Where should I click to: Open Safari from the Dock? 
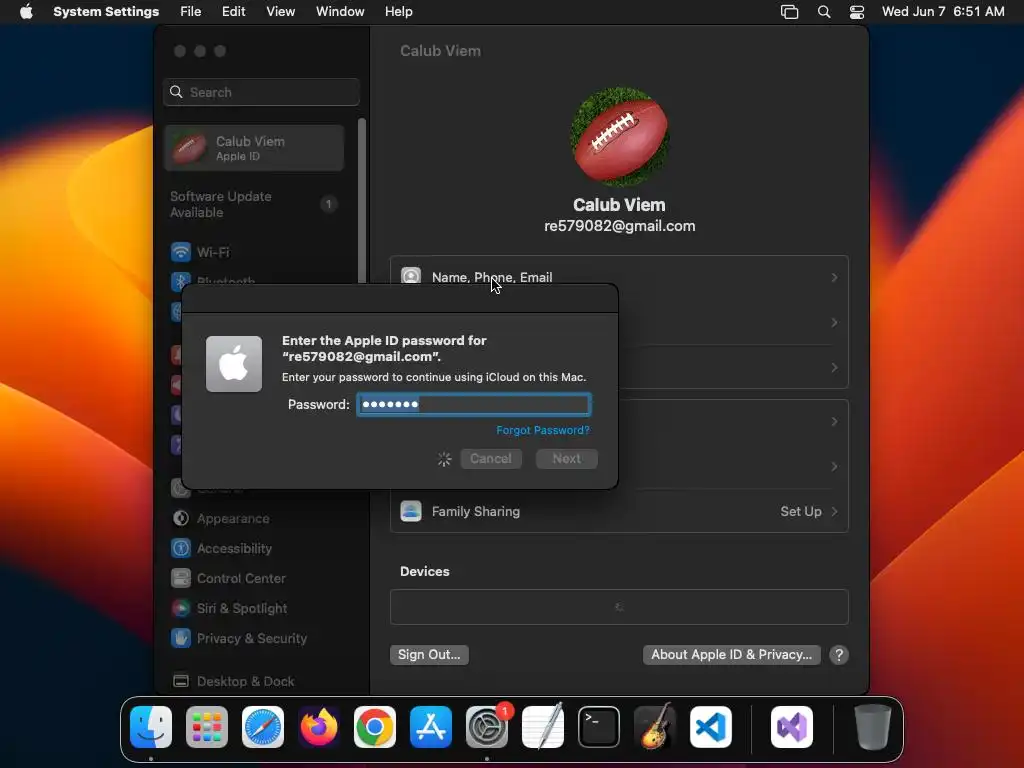[x=263, y=727]
